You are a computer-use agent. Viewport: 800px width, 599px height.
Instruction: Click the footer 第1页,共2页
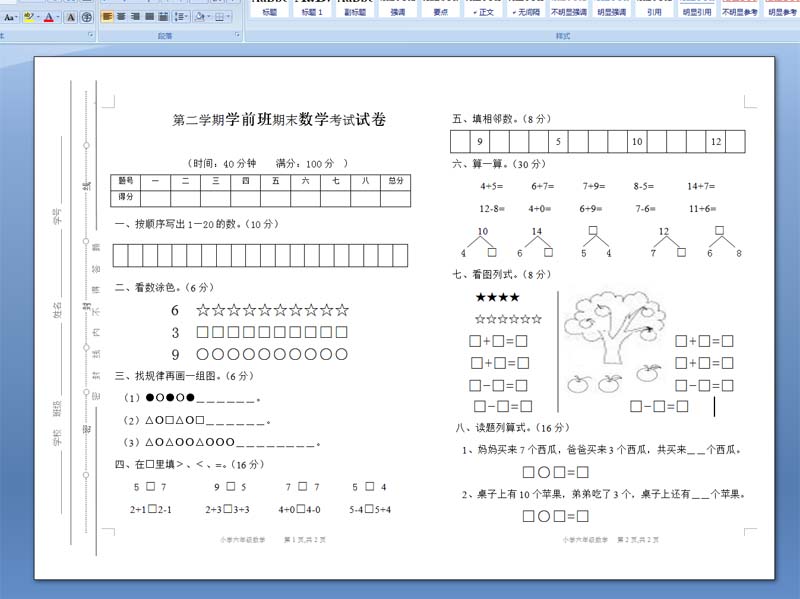(x=305, y=539)
